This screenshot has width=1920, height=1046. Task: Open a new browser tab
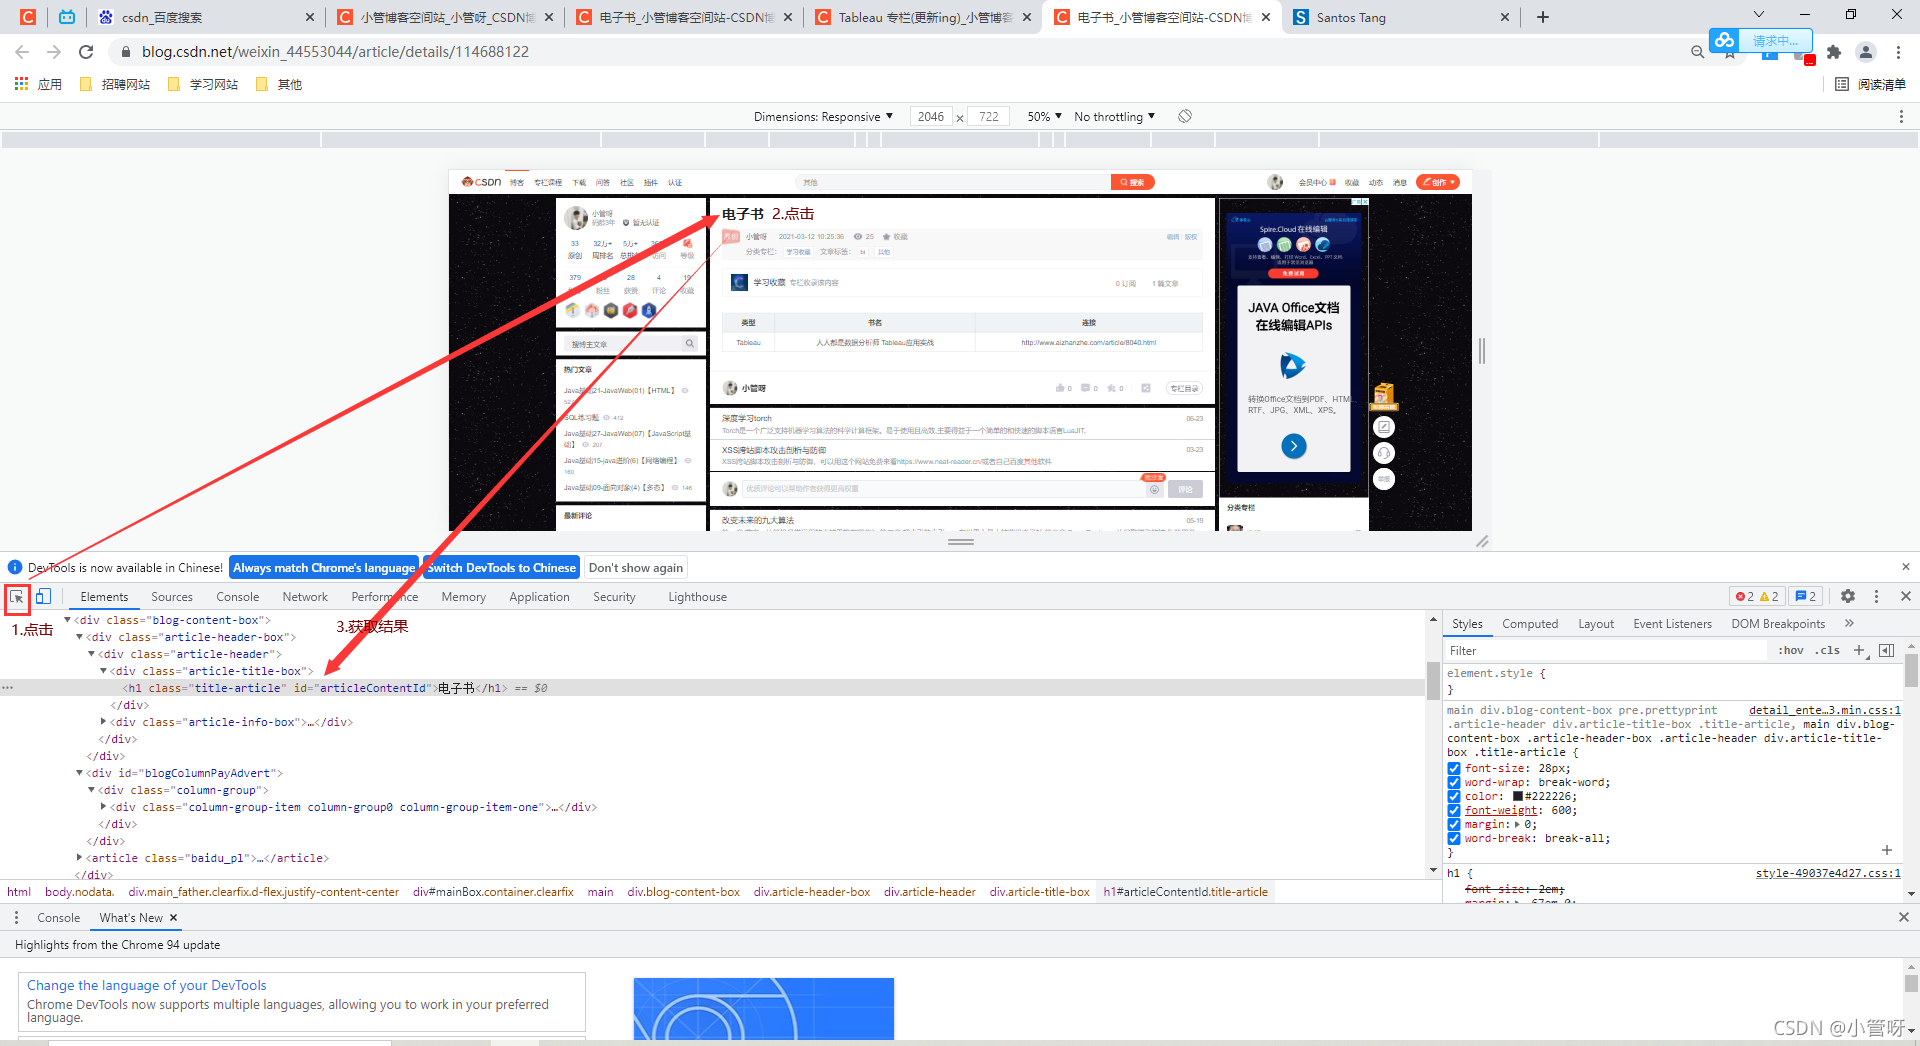(x=1543, y=17)
